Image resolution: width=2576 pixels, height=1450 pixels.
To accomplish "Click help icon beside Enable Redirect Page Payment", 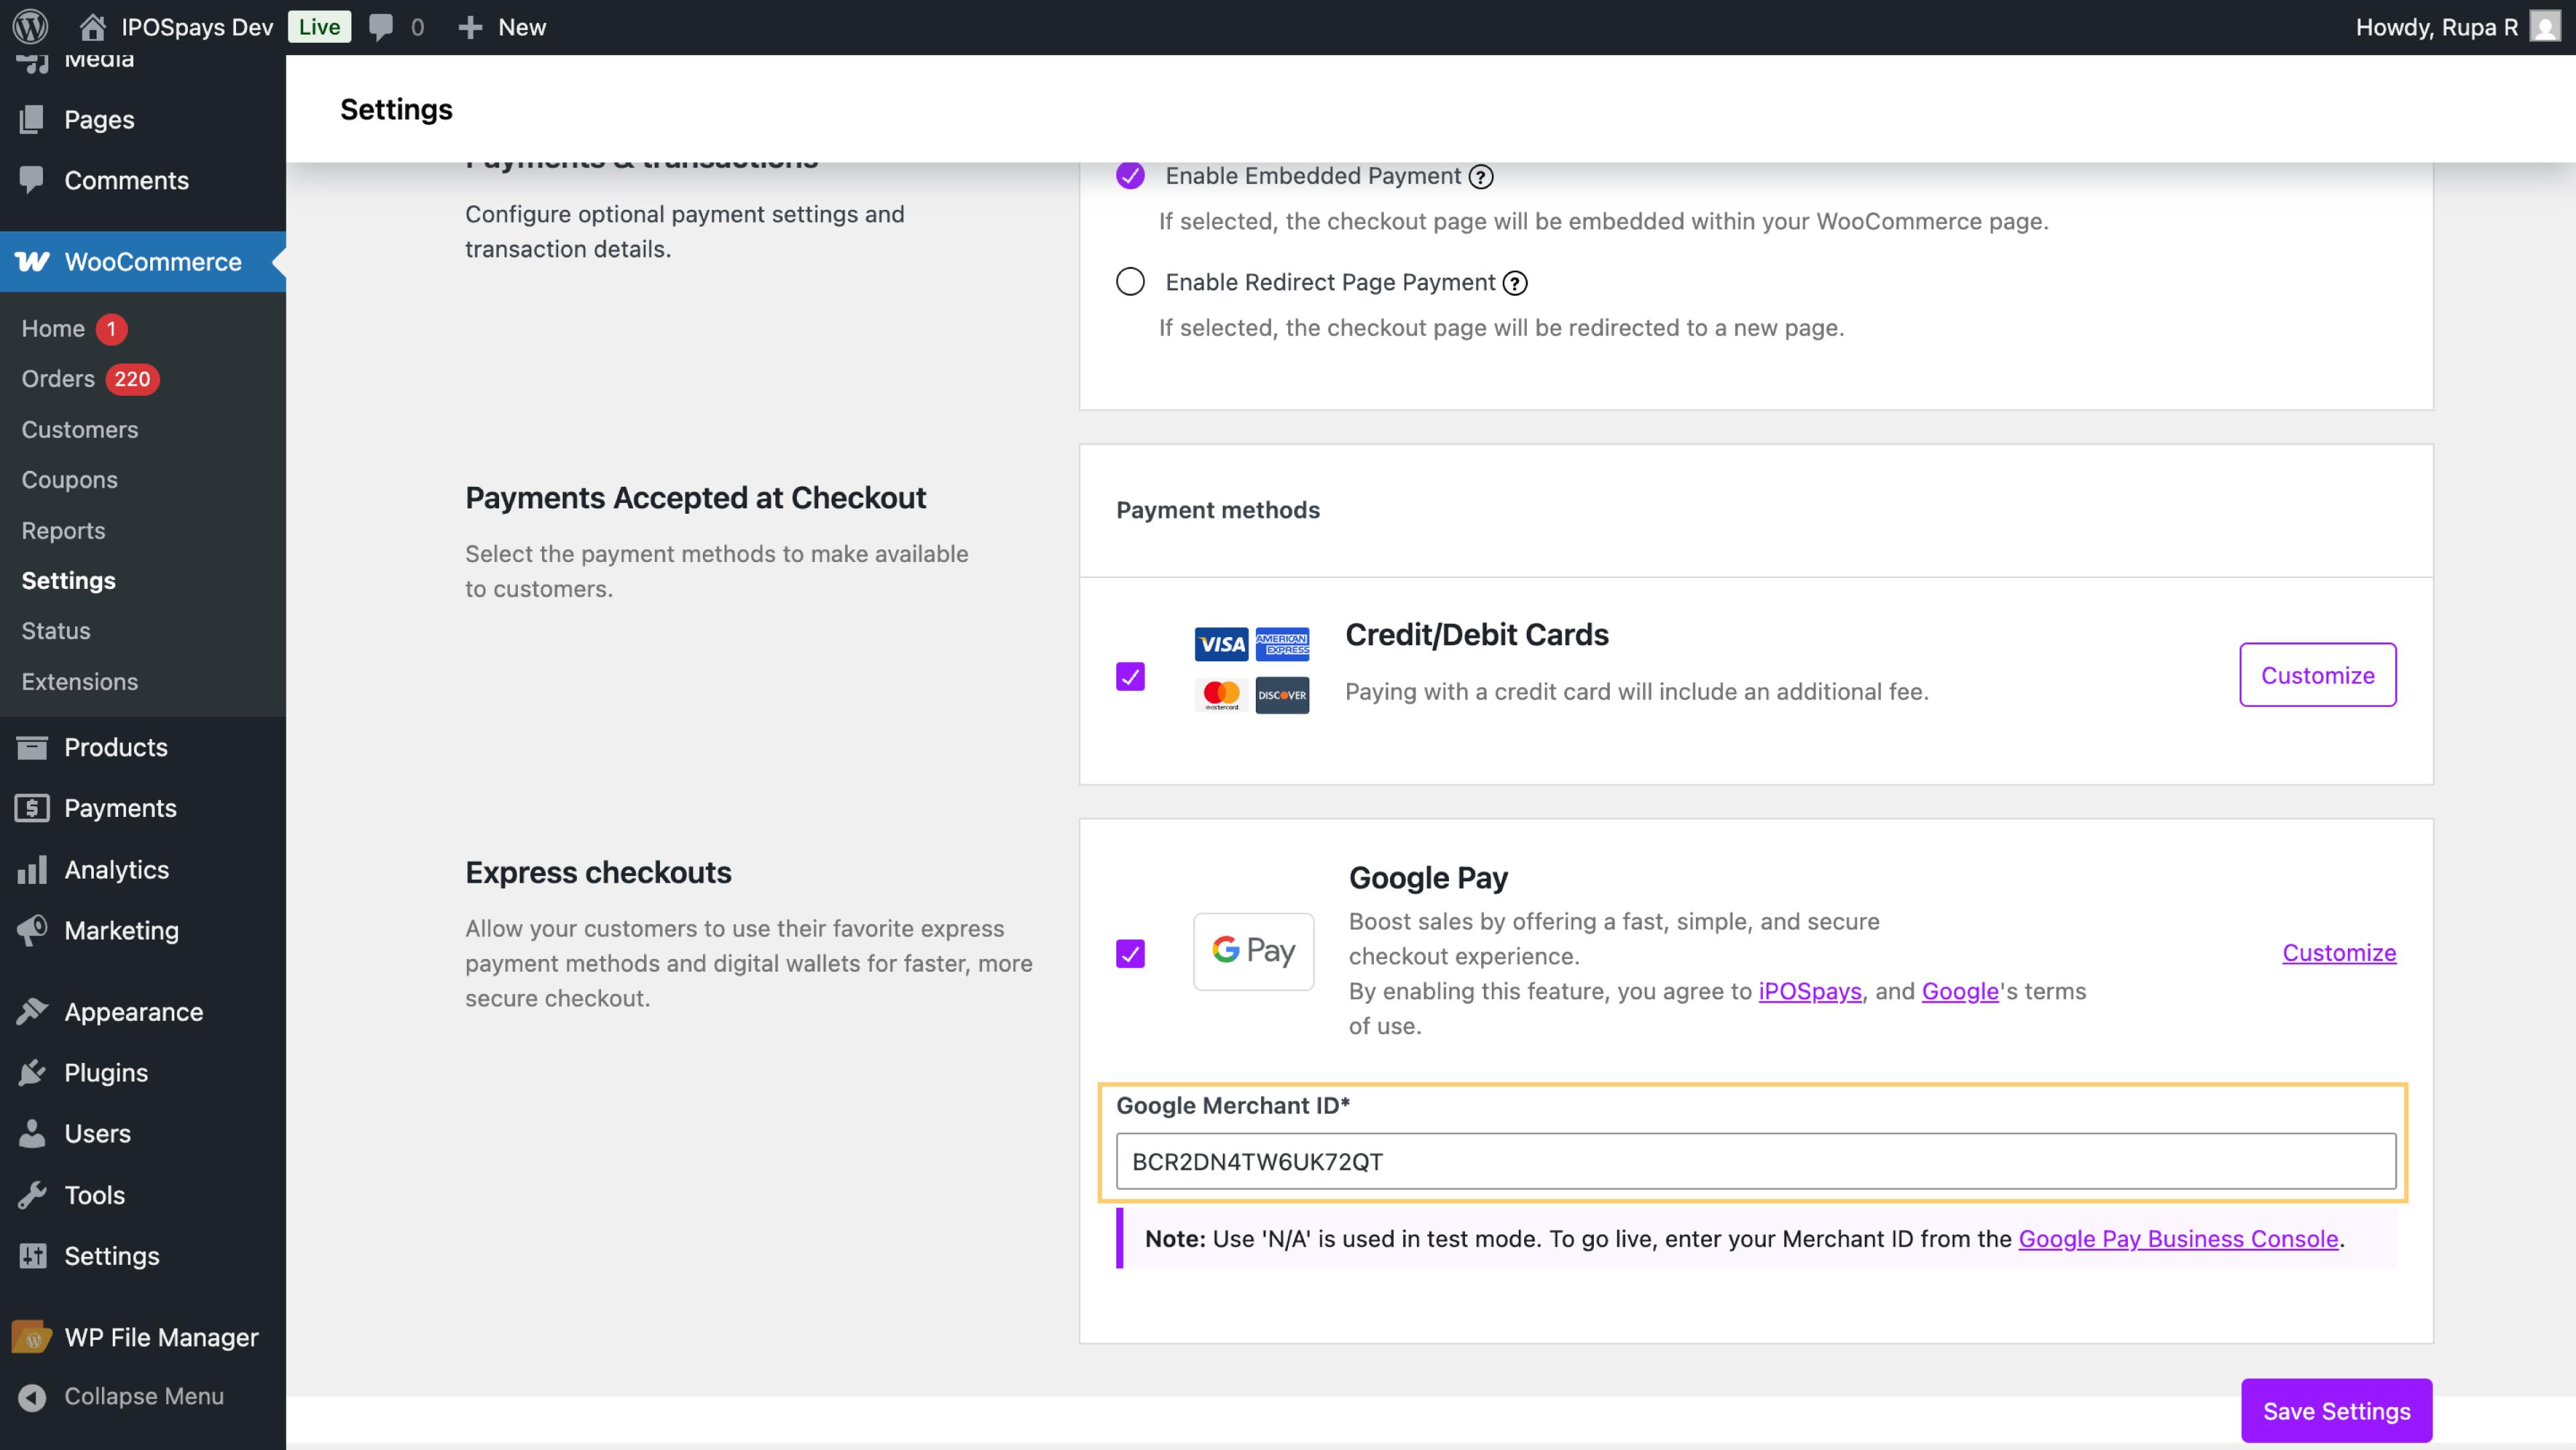I will click(1515, 283).
